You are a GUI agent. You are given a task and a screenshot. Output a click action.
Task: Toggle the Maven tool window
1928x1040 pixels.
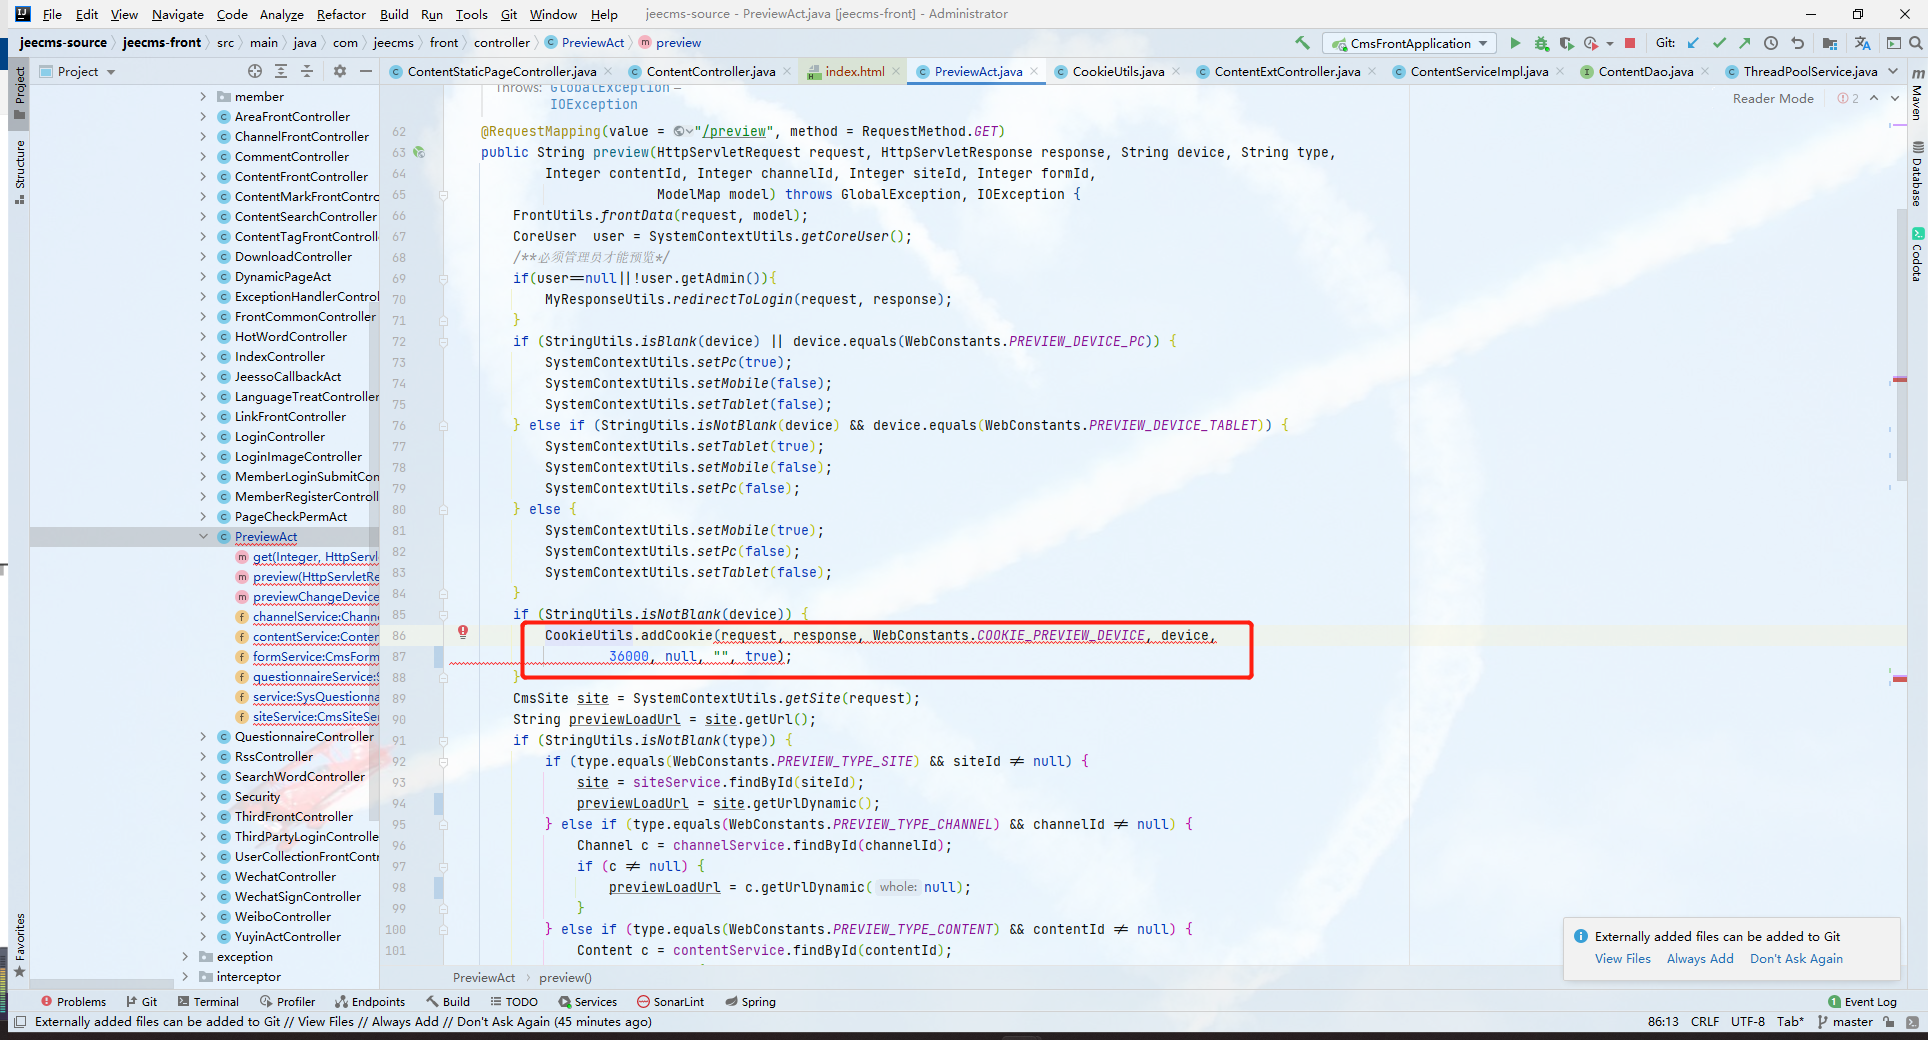tap(1917, 96)
